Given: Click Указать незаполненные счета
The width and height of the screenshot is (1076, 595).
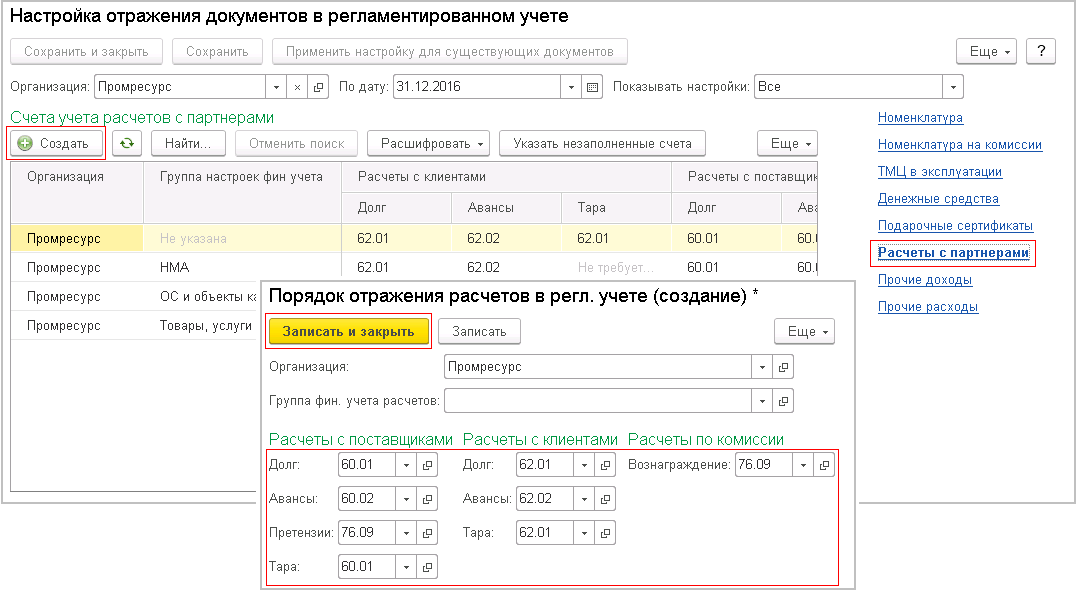Looking at the screenshot, I should pyautogui.click(x=603, y=143).
